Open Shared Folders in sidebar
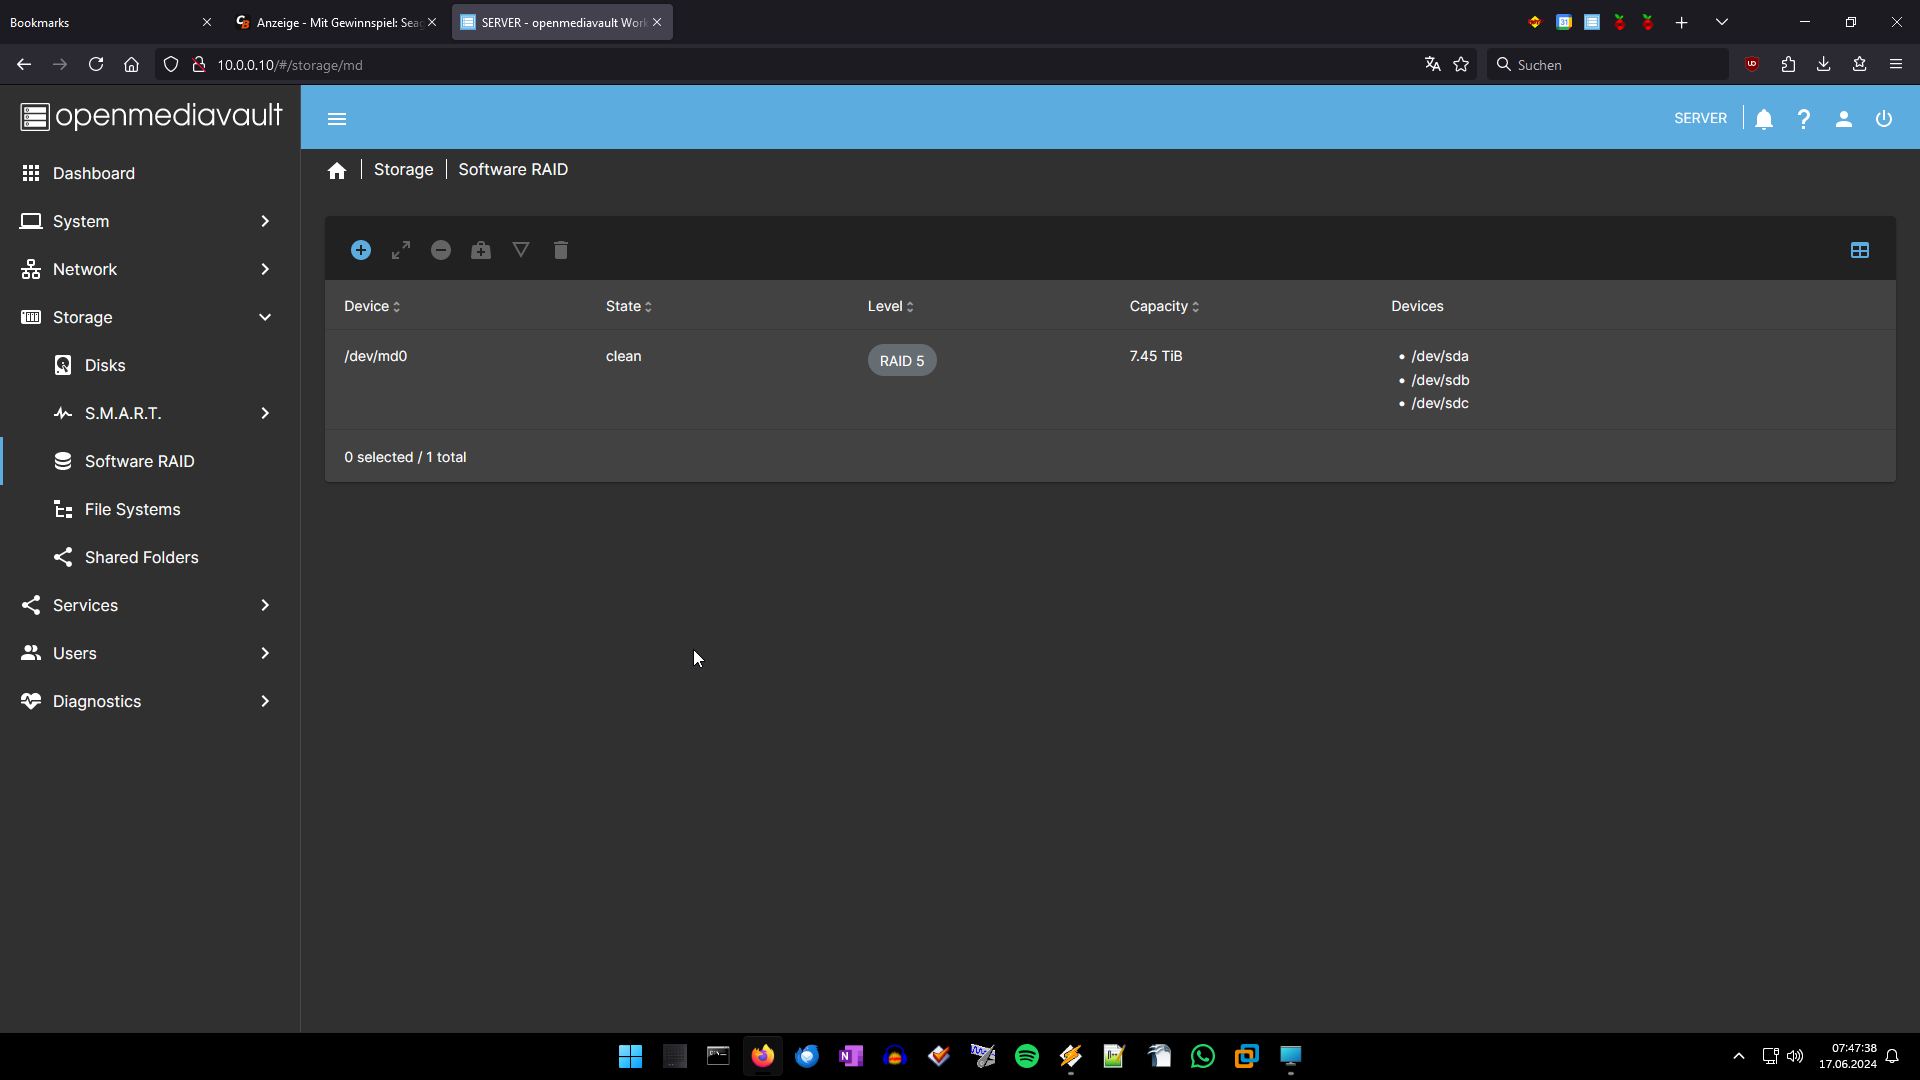Screen dimensions: 1920x1080 [141, 557]
